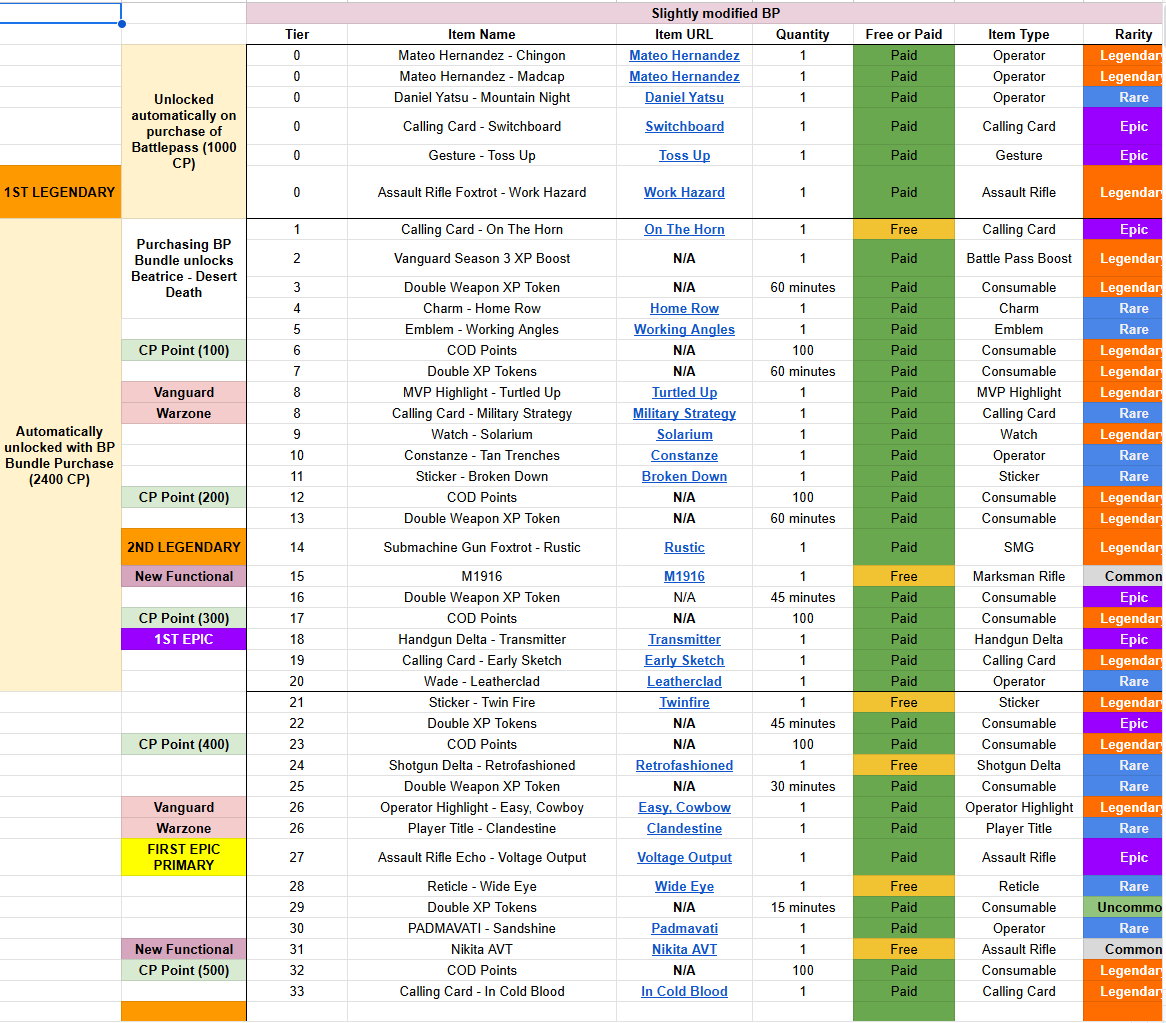Select the '15 minutes' quantity cell

(802, 907)
